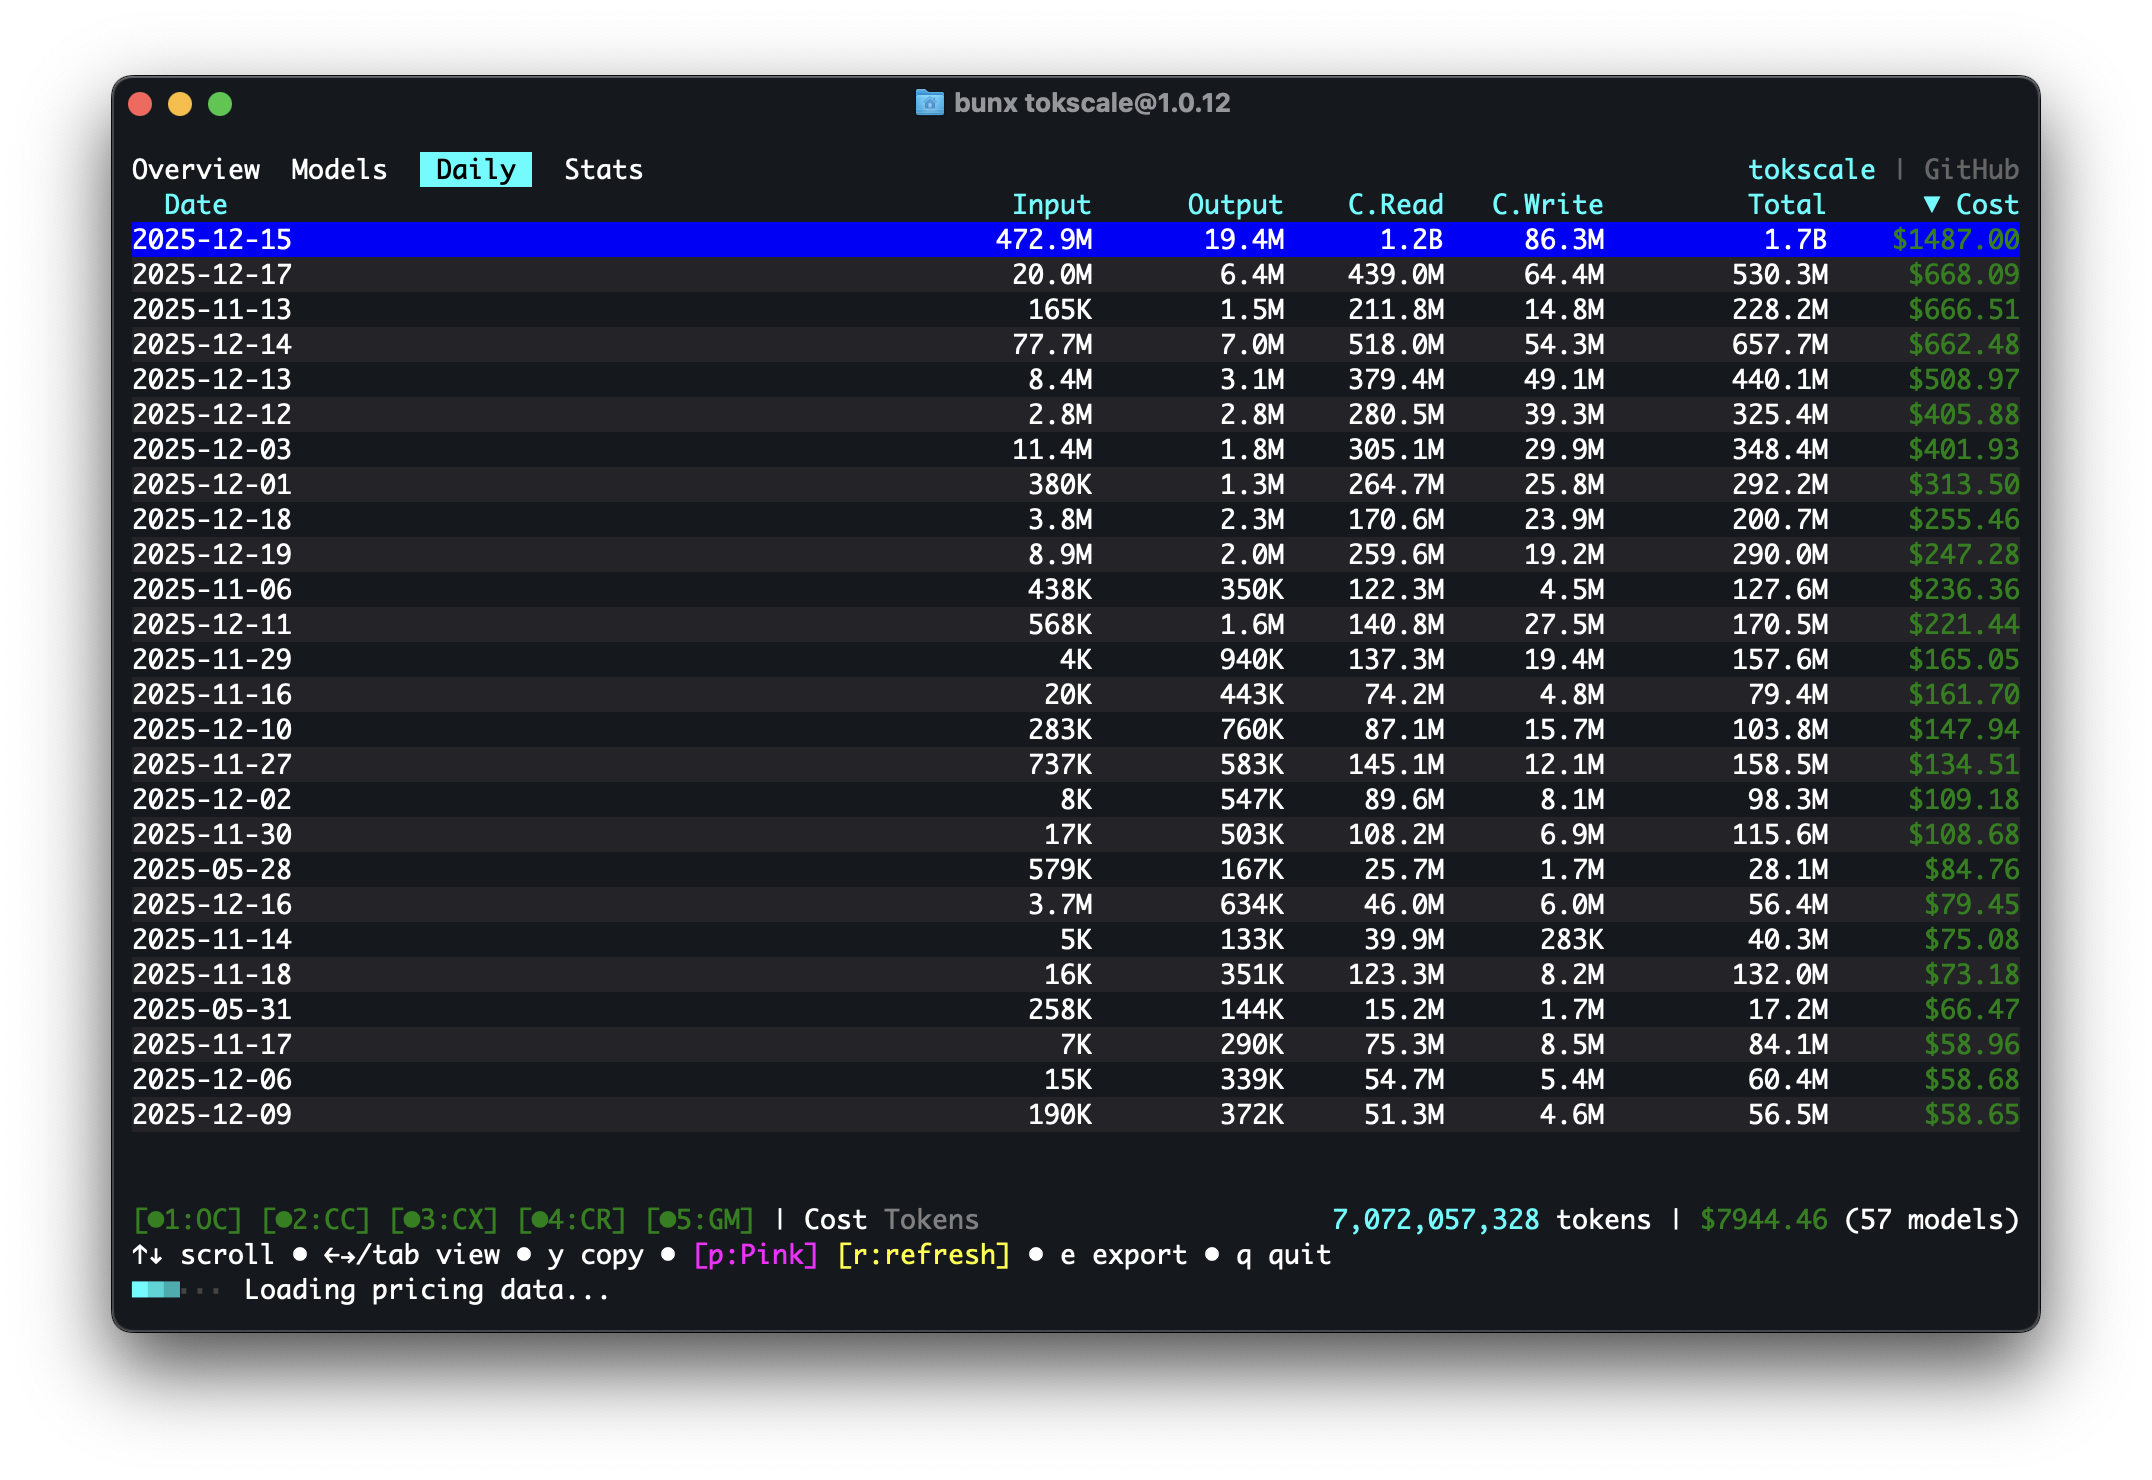Switch display mode to Tokens

(931, 1219)
